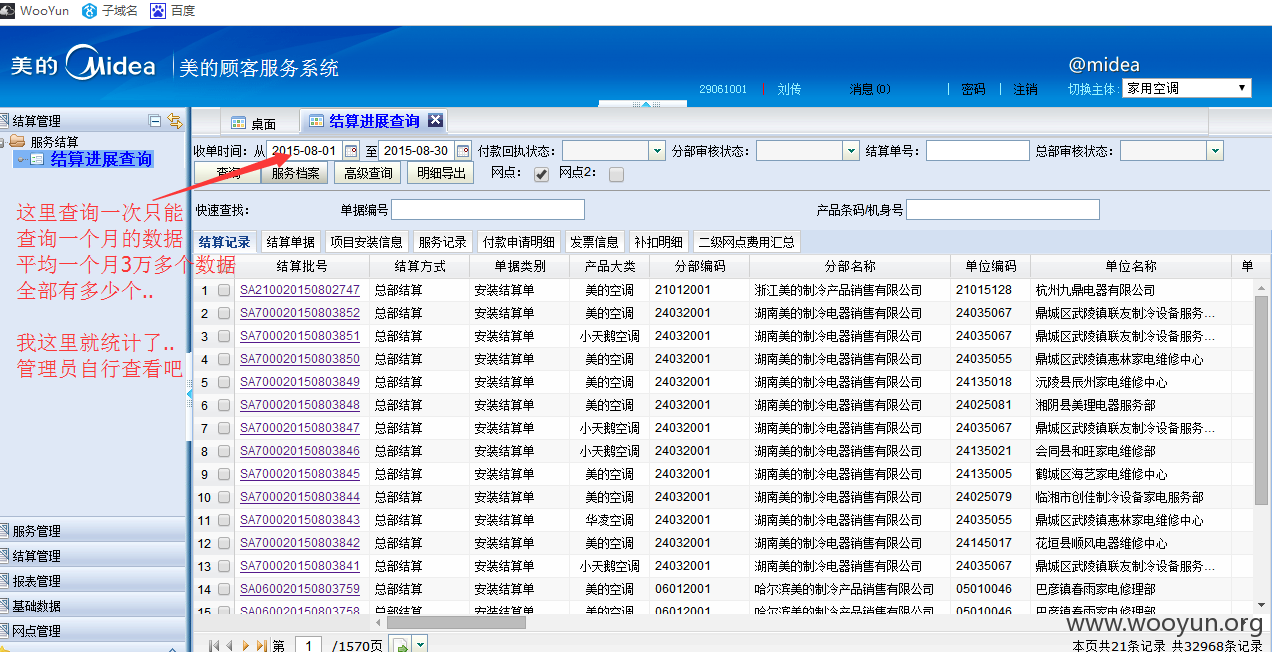Click the 桌面 tab grid icon
The width and height of the screenshot is (1272, 652).
238,123
